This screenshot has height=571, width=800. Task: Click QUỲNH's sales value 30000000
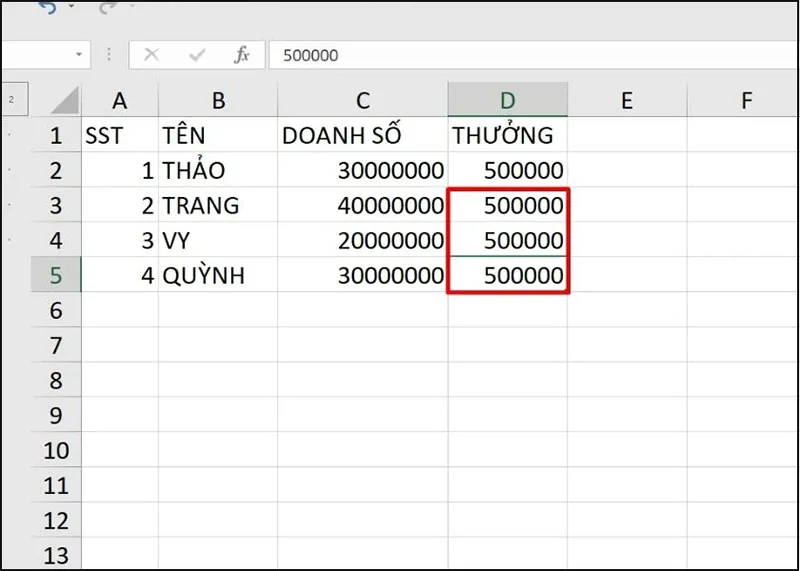(363, 275)
